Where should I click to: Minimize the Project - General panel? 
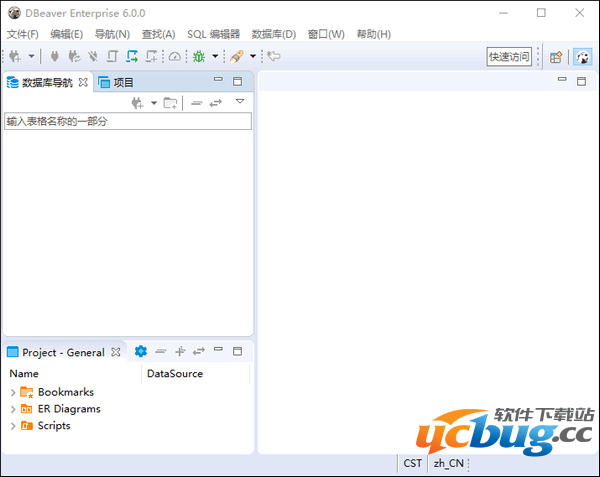pos(218,349)
